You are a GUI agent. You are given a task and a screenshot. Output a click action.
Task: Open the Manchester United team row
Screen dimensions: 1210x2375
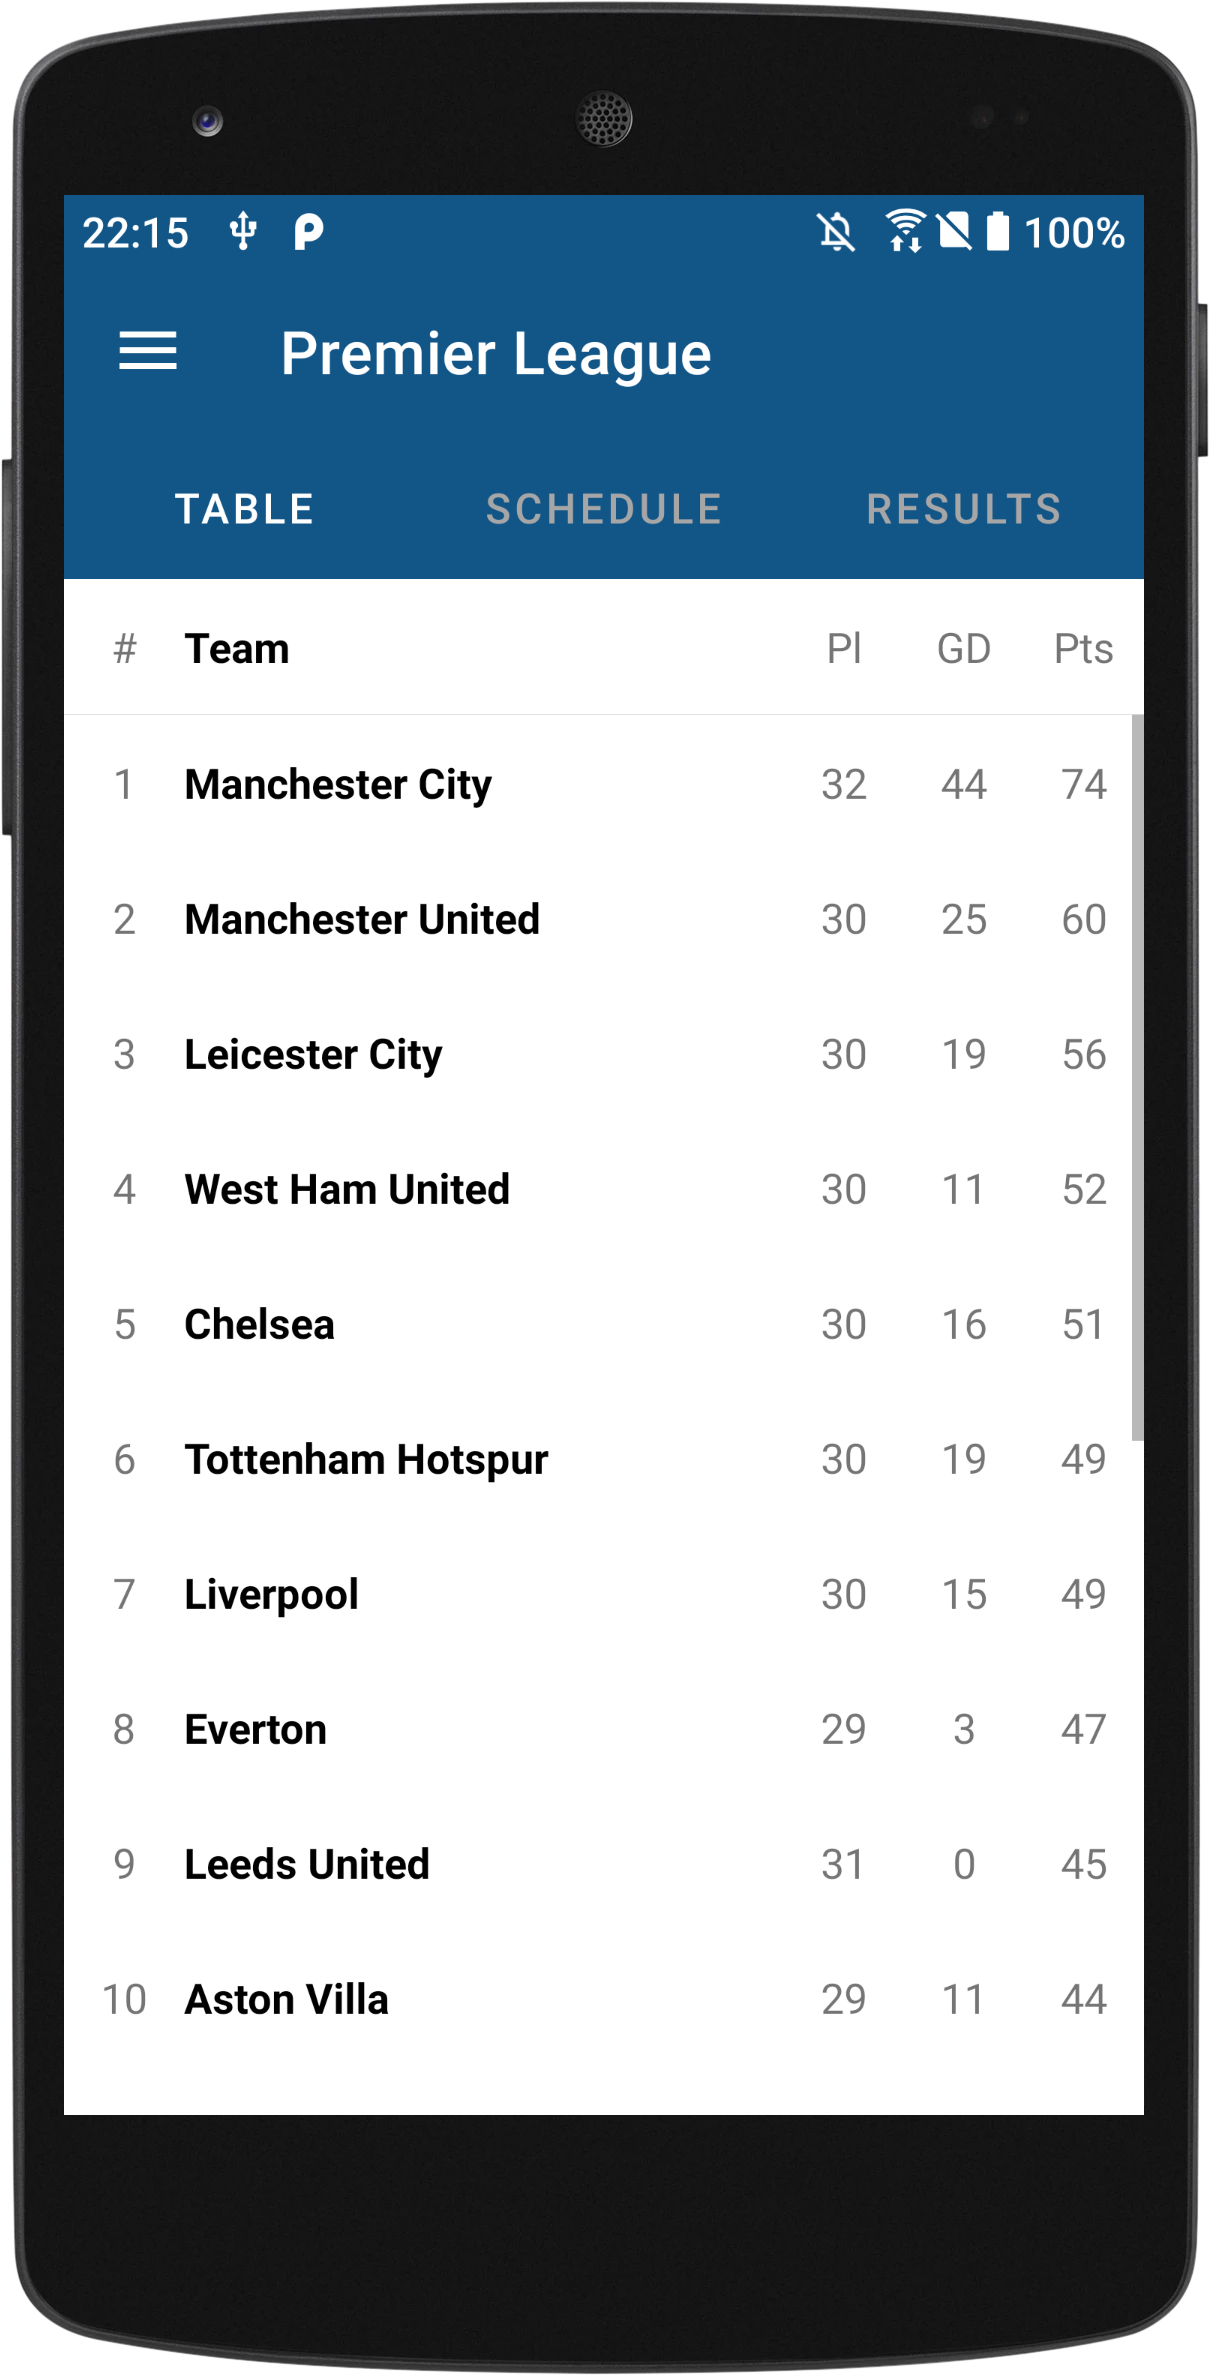[x=362, y=920]
